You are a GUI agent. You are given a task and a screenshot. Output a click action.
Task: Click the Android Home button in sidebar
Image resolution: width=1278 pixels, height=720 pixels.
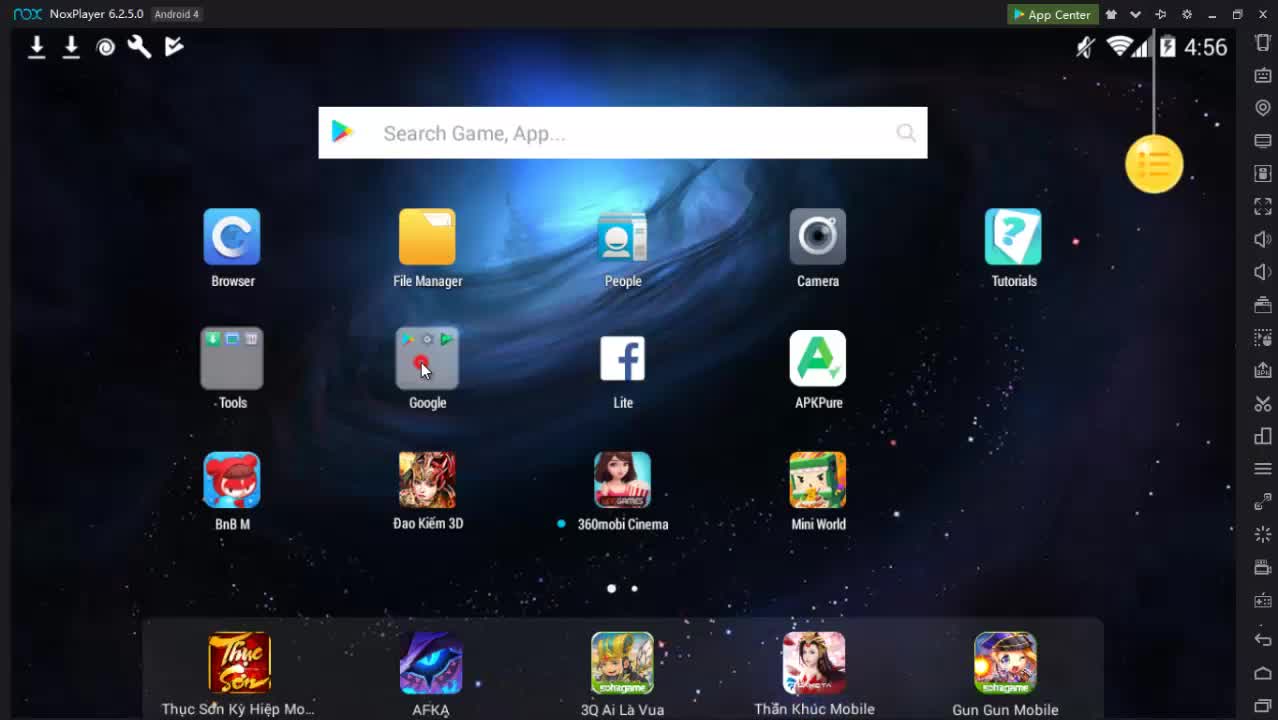pos(1263,673)
